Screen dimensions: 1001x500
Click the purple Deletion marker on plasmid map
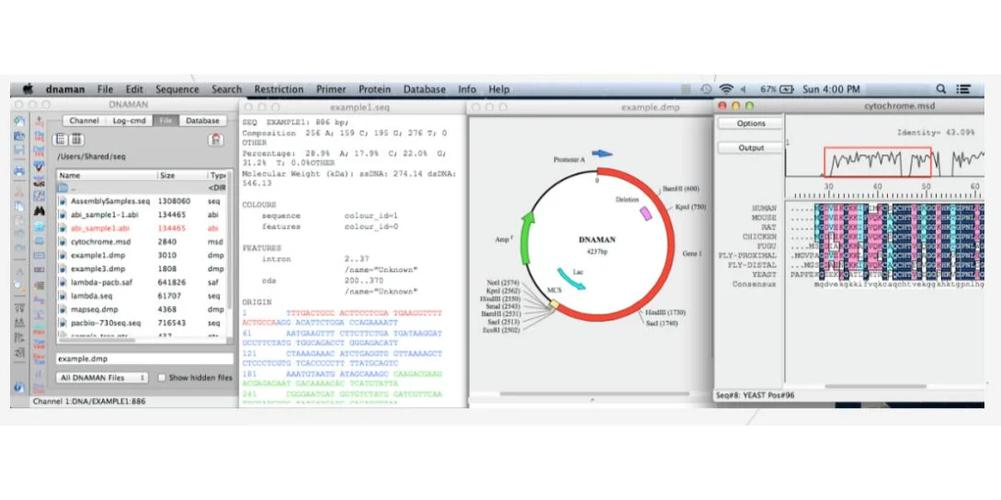pos(645,213)
